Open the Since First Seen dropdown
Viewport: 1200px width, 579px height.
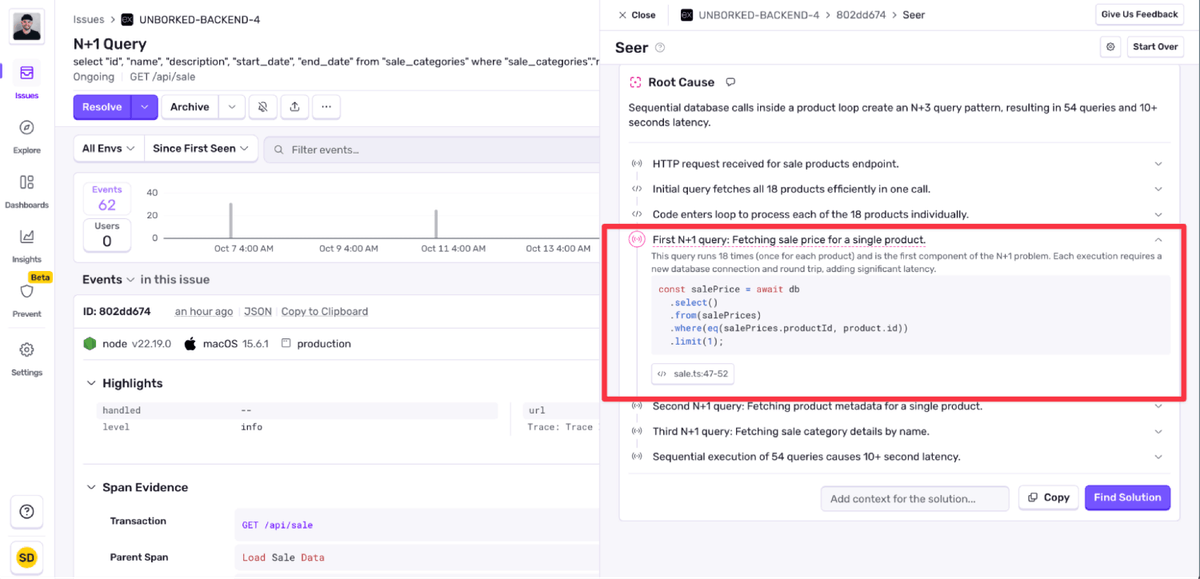point(202,148)
